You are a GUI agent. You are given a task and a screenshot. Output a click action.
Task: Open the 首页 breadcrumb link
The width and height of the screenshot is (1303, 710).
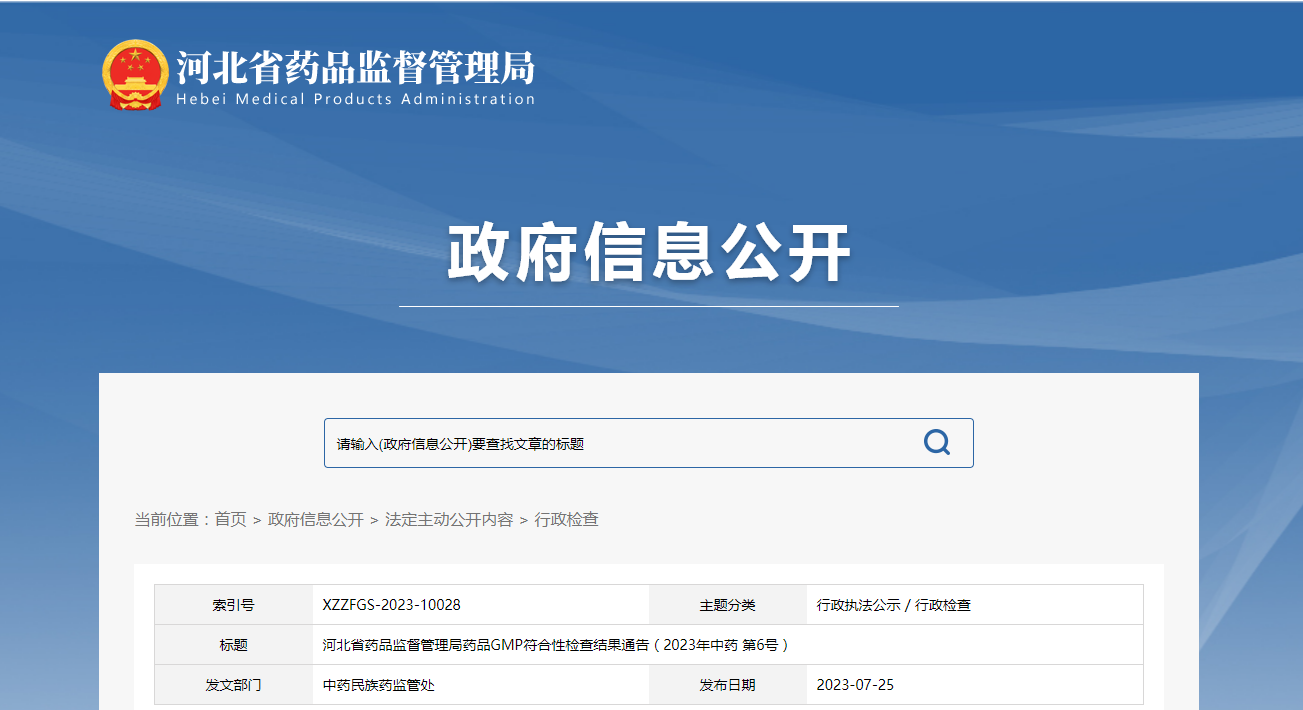point(230,520)
